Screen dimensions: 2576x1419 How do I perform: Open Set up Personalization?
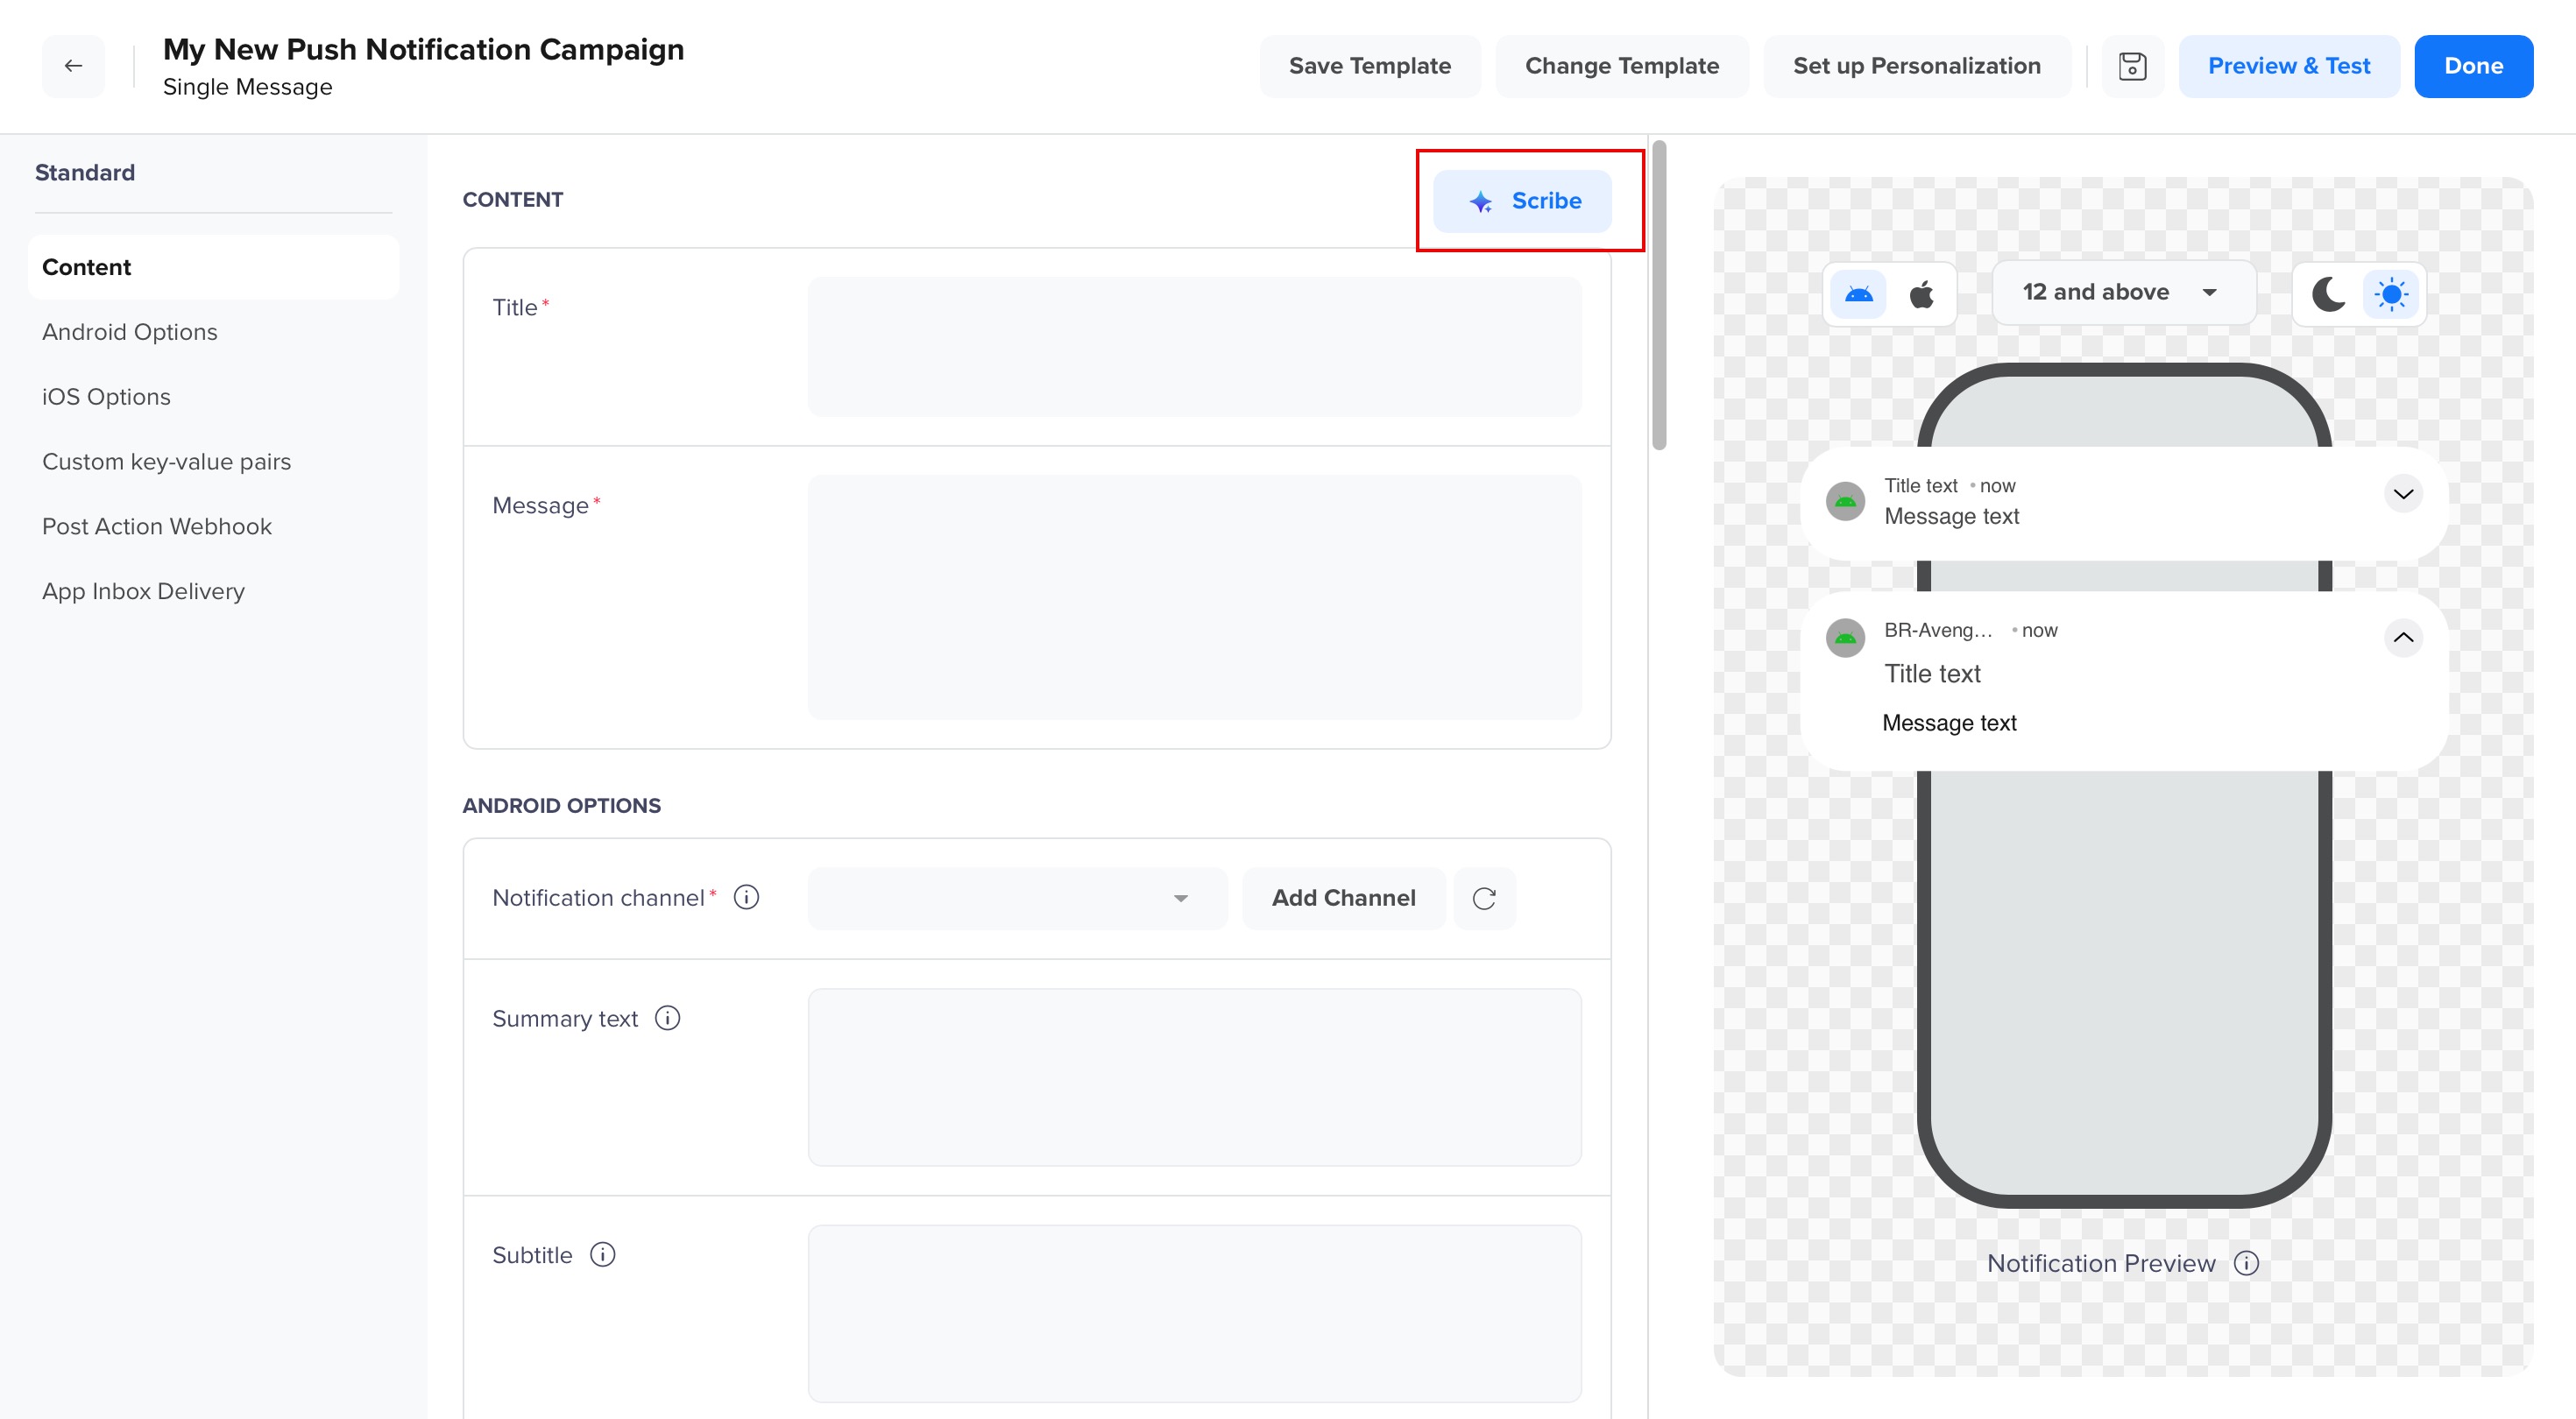click(x=1916, y=66)
